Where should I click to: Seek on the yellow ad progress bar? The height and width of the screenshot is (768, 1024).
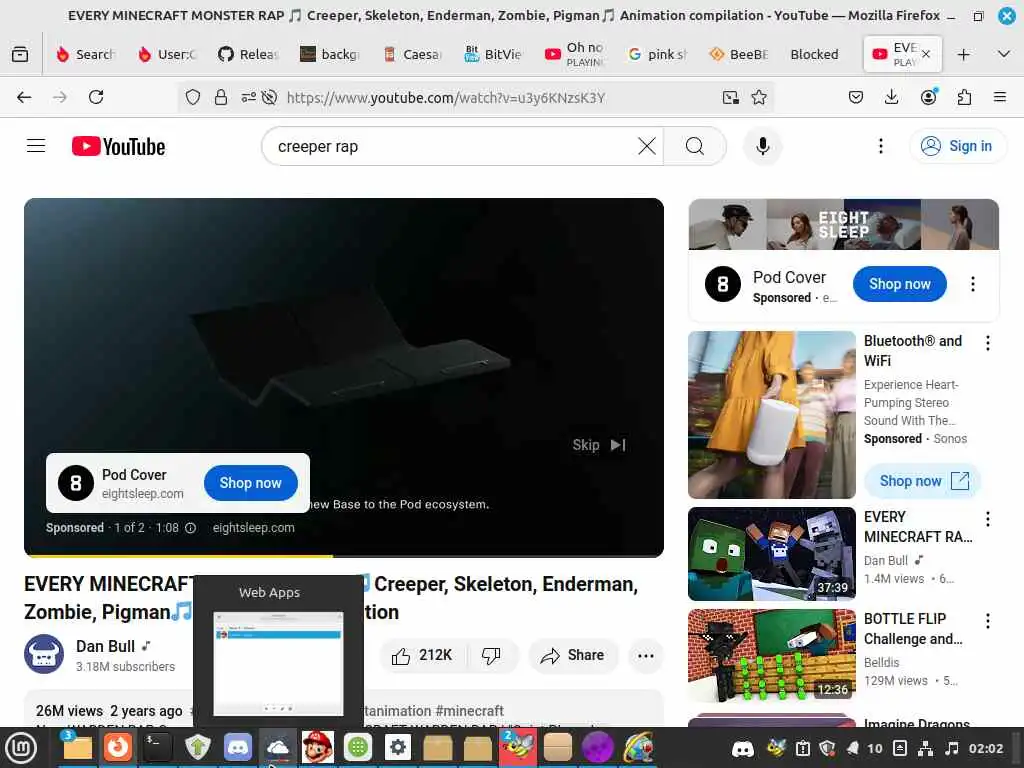(344, 556)
